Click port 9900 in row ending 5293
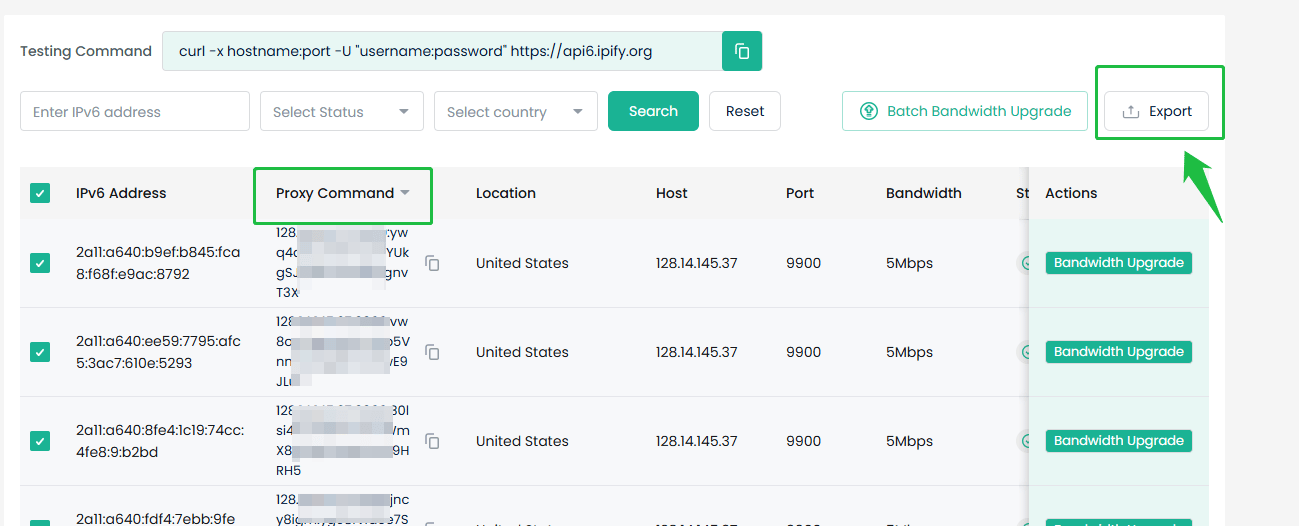1299x526 pixels. pos(804,352)
